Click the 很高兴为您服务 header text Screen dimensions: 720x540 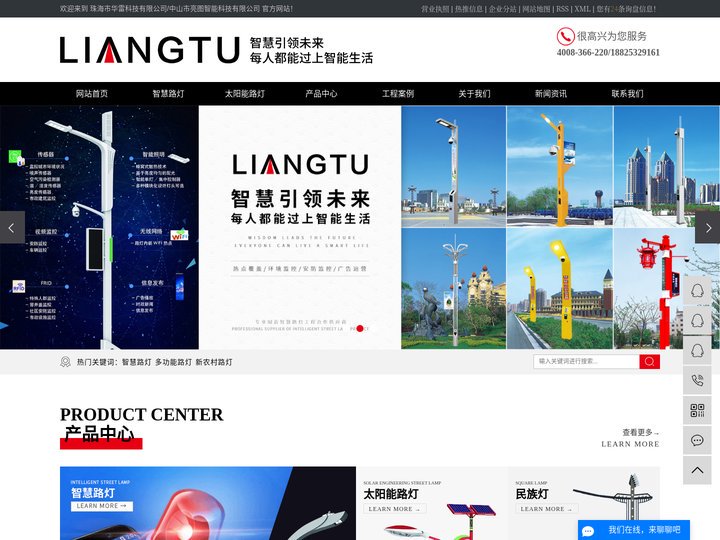612,36
